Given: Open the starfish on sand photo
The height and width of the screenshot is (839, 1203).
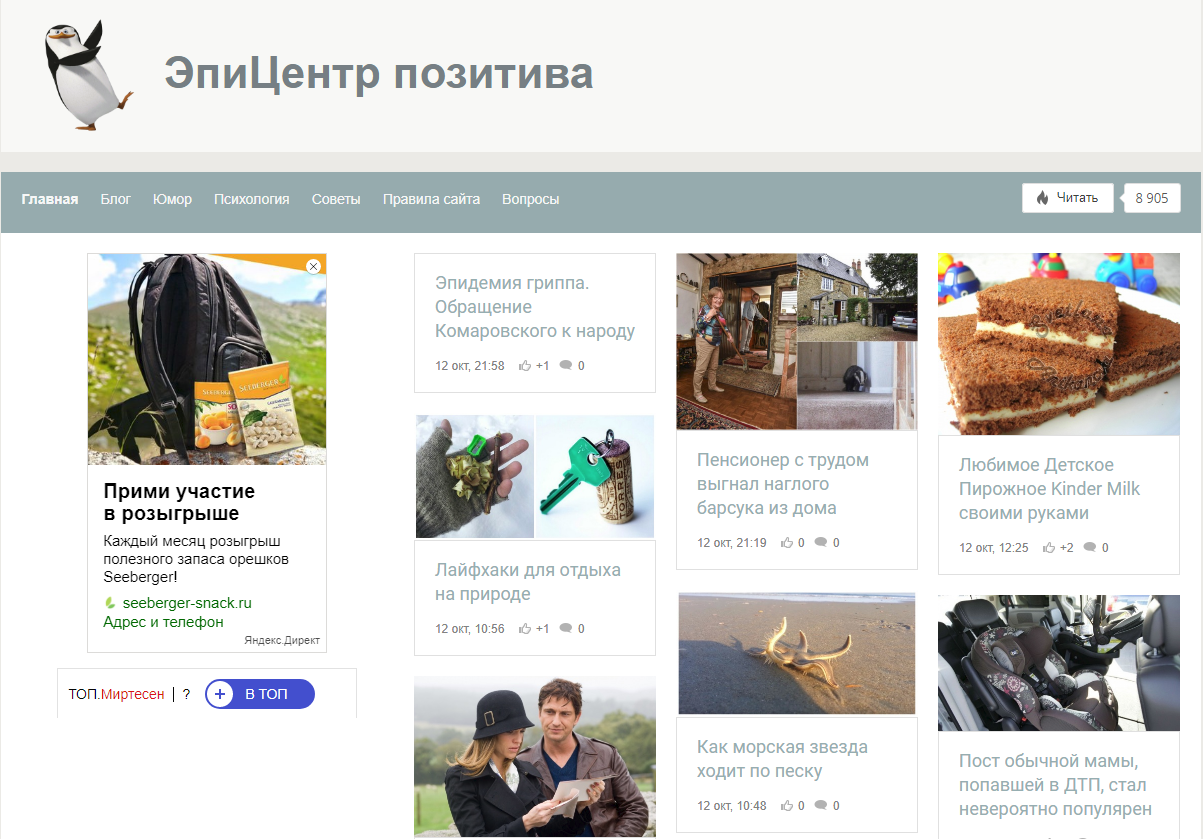Looking at the screenshot, I should (796, 653).
